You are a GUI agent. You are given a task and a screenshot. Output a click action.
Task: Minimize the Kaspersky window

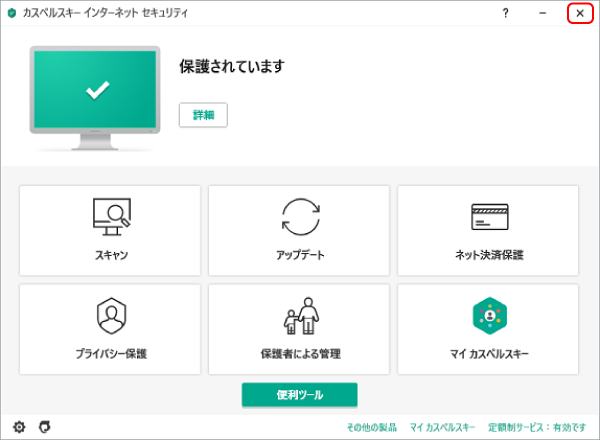pyautogui.click(x=543, y=13)
